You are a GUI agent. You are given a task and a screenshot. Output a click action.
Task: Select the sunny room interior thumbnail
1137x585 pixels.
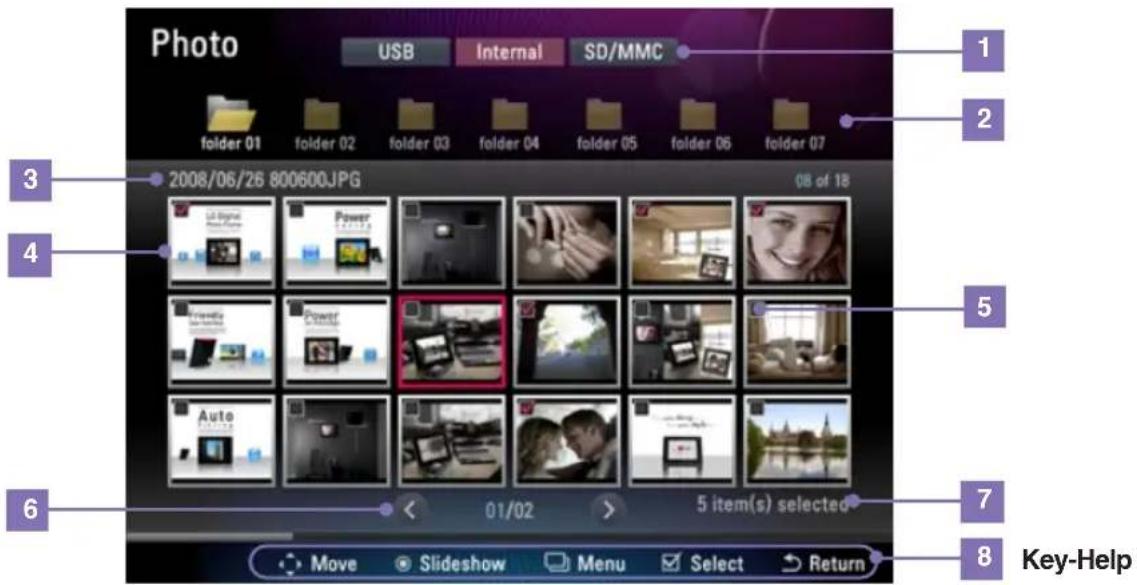pyautogui.click(x=682, y=242)
